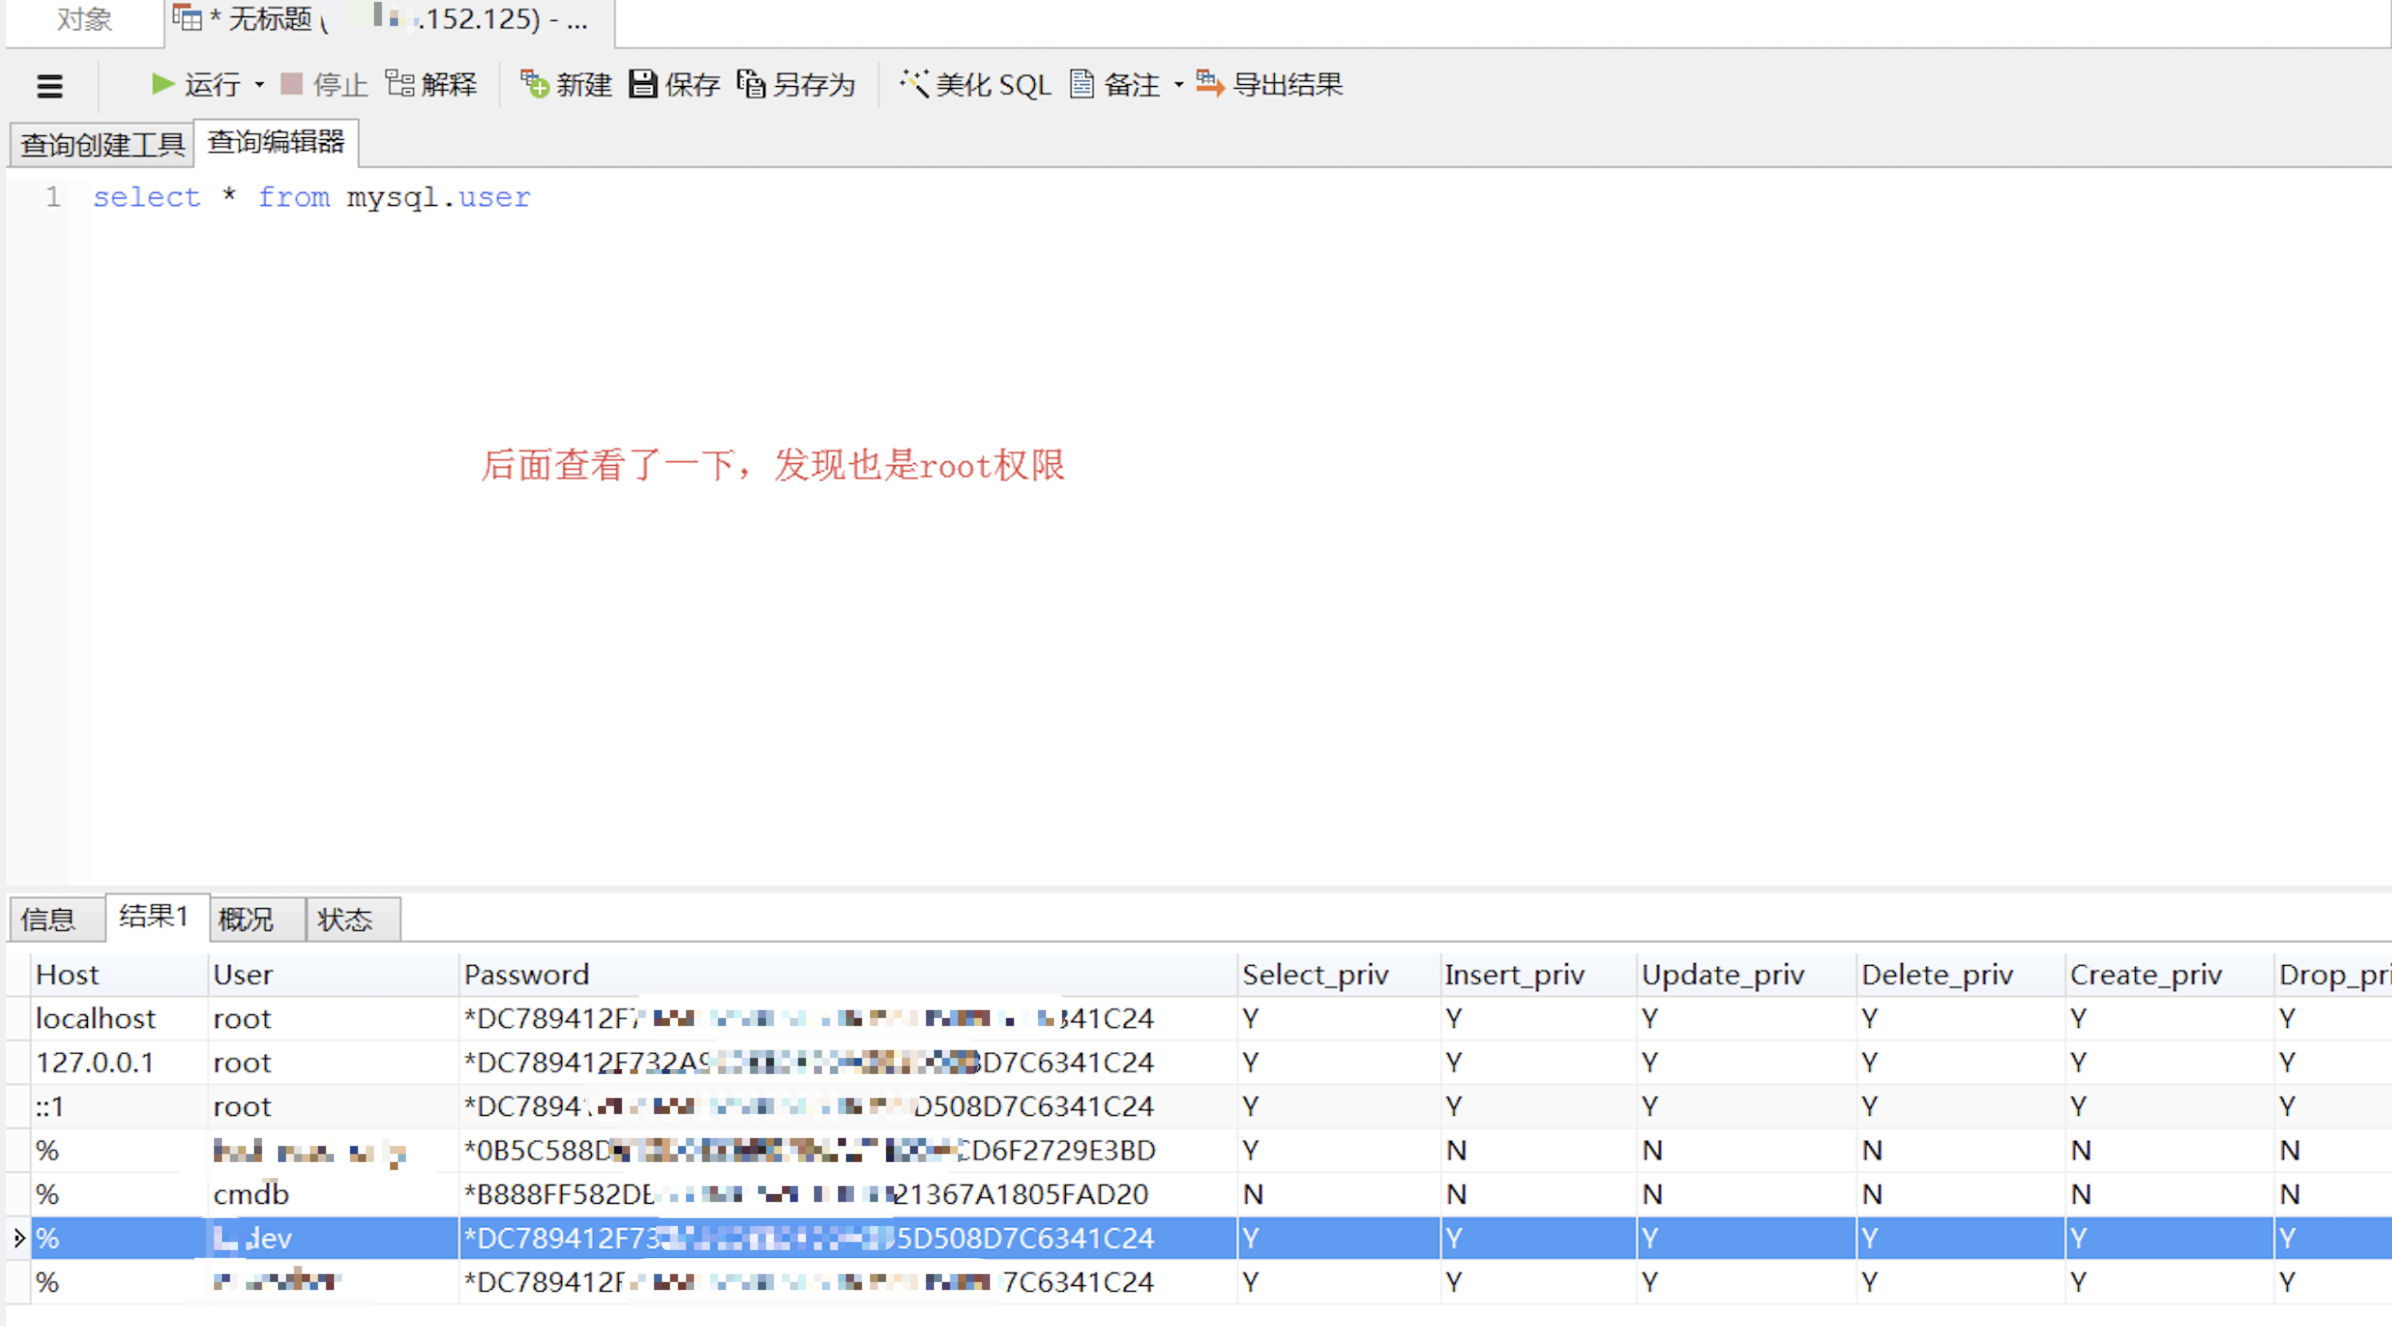Select the '127.0.0.1' host cell
The width and height of the screenshot is (2392, 1326).
119,1062
